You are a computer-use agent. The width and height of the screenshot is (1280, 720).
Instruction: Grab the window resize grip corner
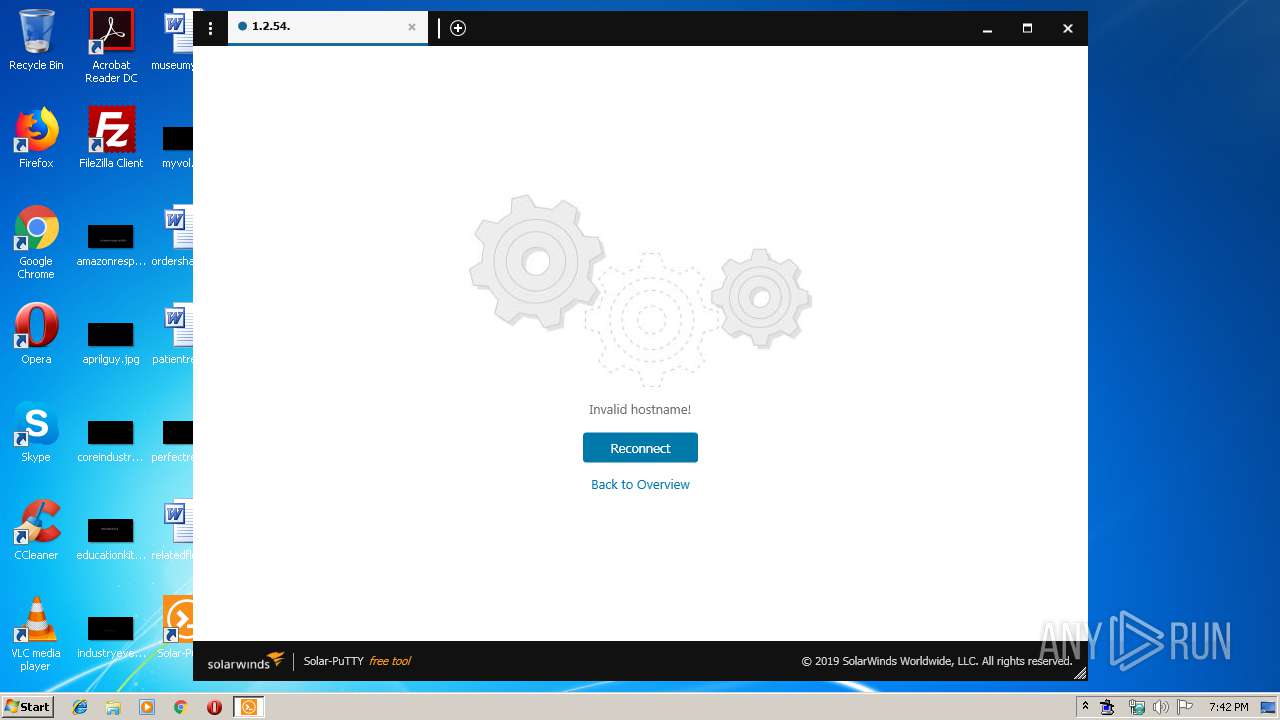(1080, 674)
